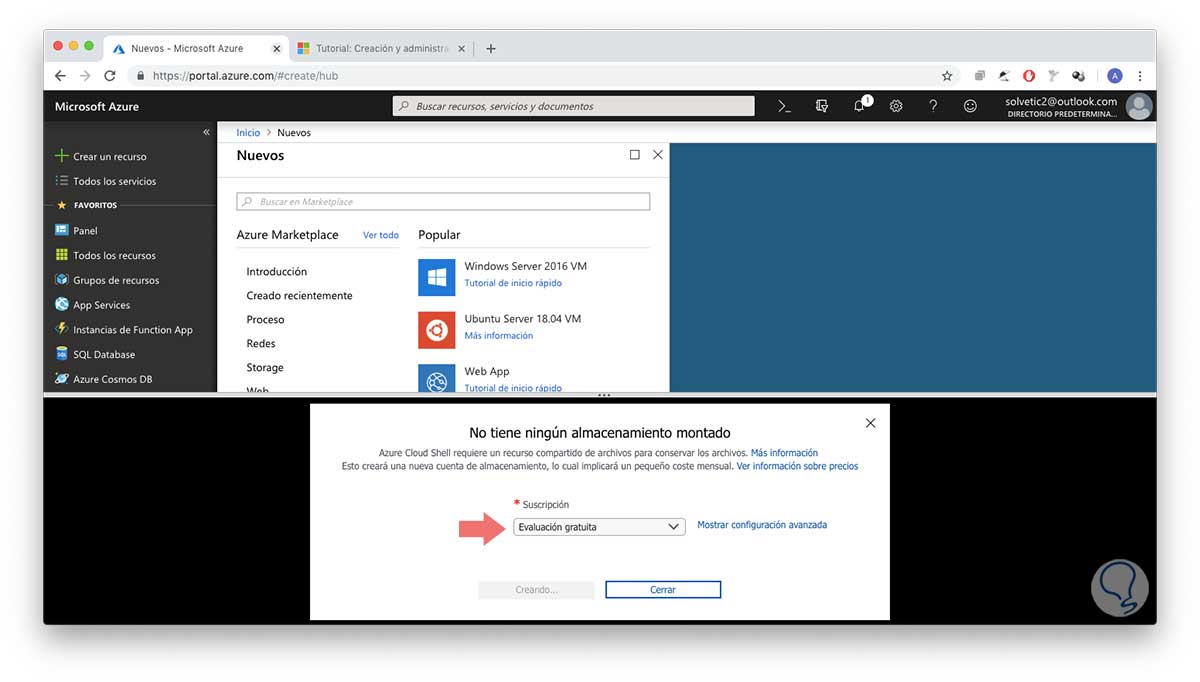Click the Web App title text
Viewport: 1200px width, 682px height.
point(487,371)
